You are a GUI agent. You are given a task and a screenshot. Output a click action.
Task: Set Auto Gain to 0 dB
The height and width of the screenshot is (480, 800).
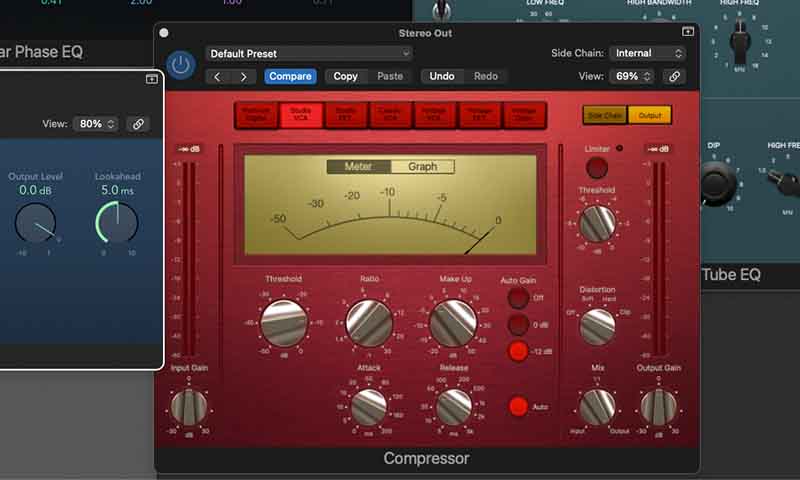point(518,324)
